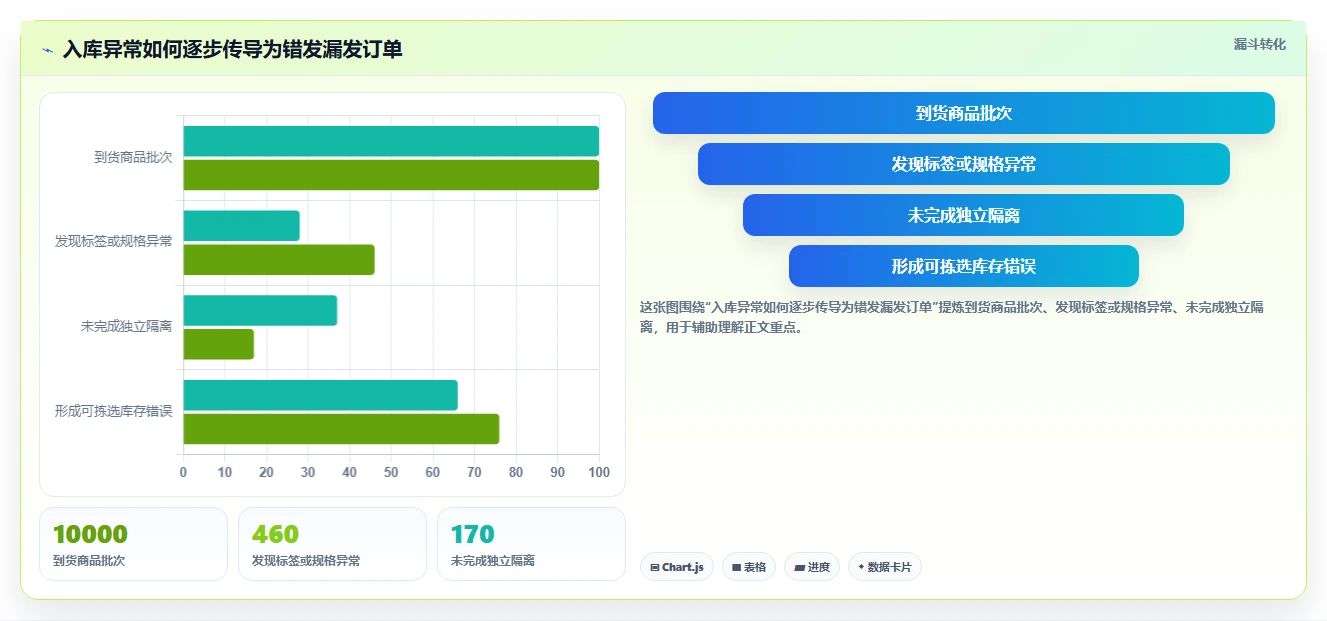
Task: Click the green bar for 形成可拣选库存错误
Action: click(341, 429)
